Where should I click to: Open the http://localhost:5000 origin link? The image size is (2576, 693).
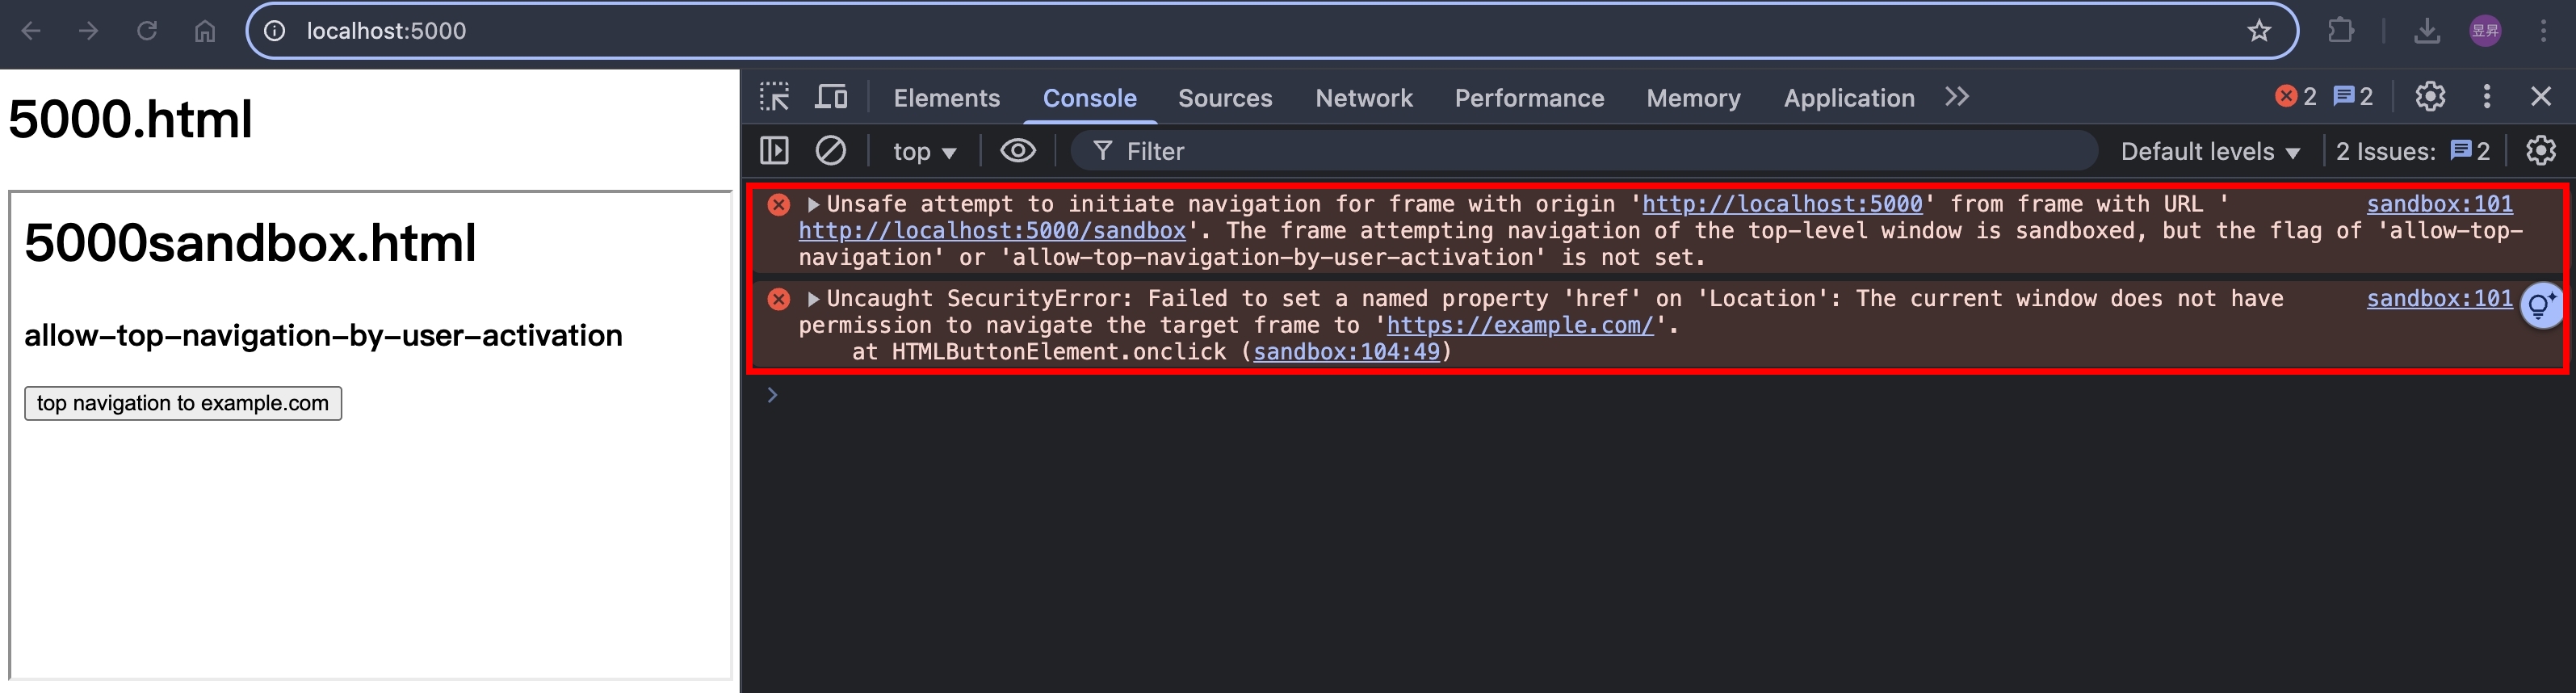pos(1782,204)
